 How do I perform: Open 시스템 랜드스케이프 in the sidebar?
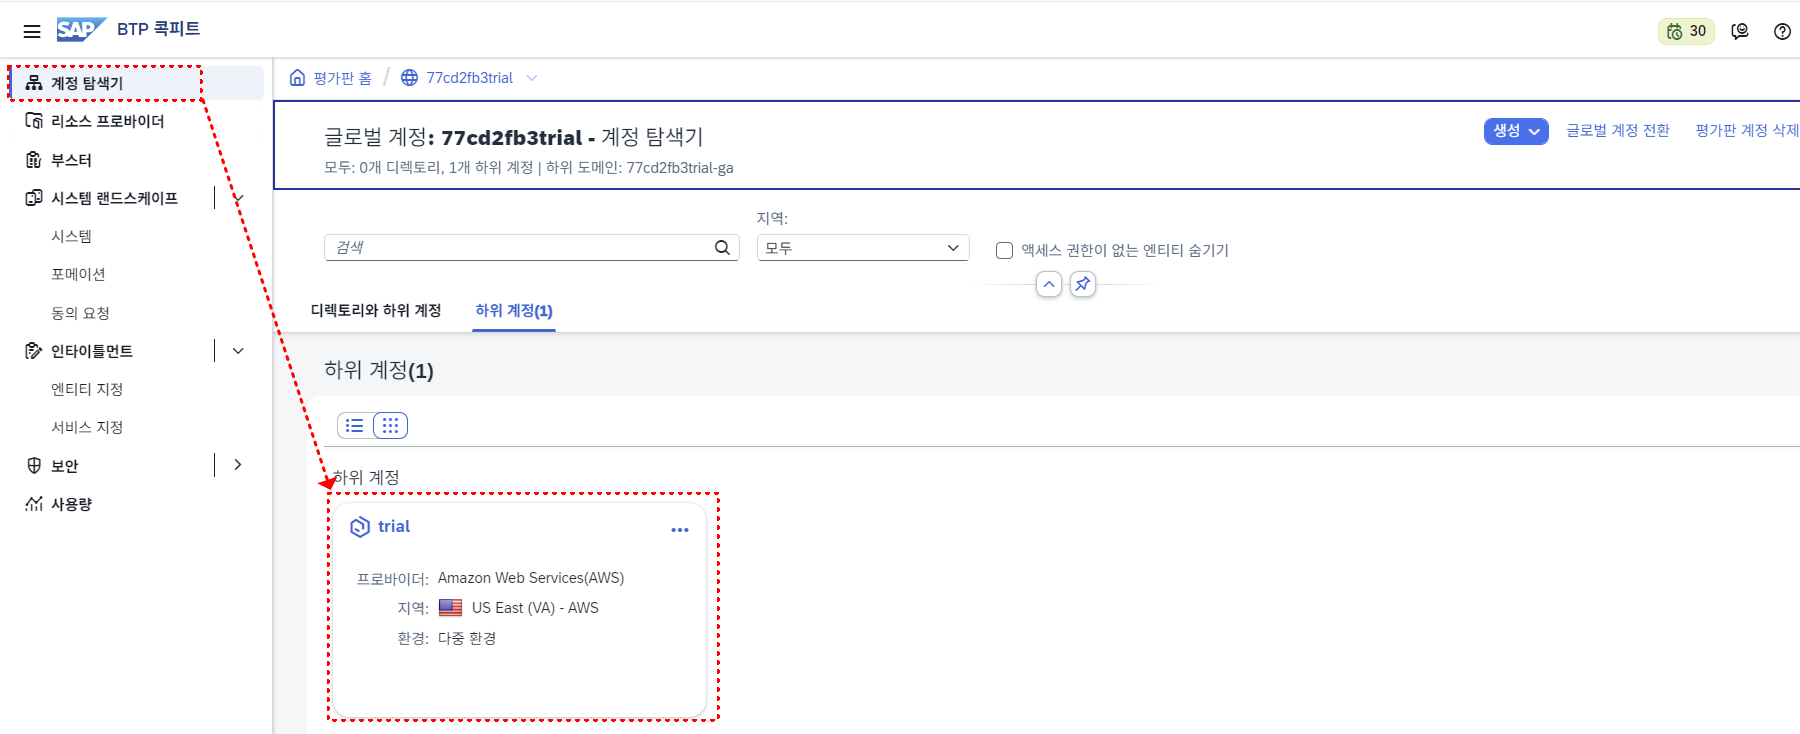point(113,198)
